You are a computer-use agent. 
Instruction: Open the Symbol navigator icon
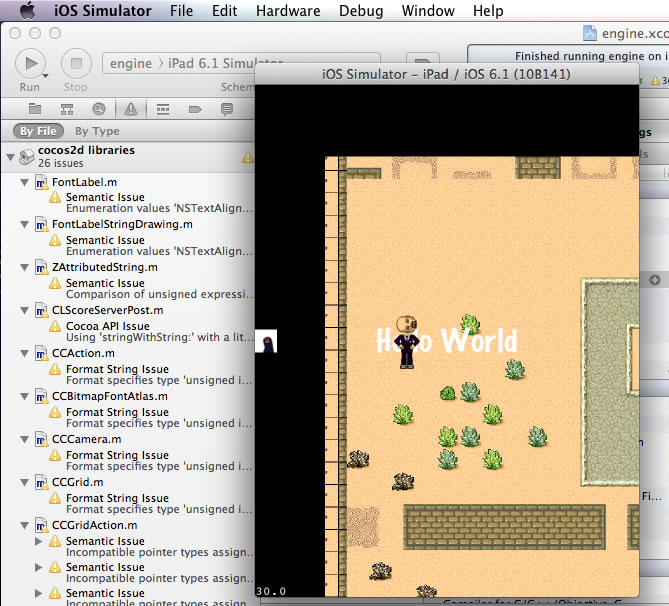66,108
